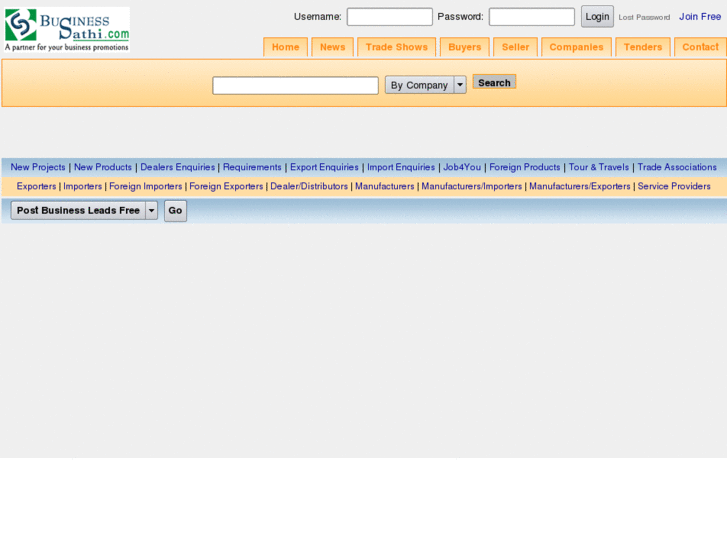Viewport: 727px width, 545px height.
Task: Go to the Requirements link
Action: coord(252,167)
